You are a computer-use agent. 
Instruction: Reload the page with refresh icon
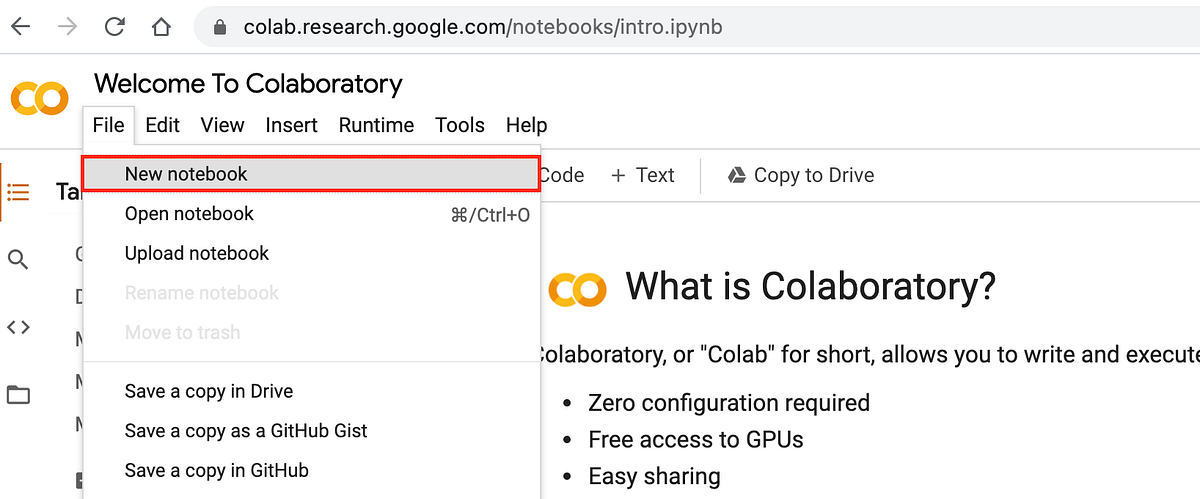coord(114,27)
